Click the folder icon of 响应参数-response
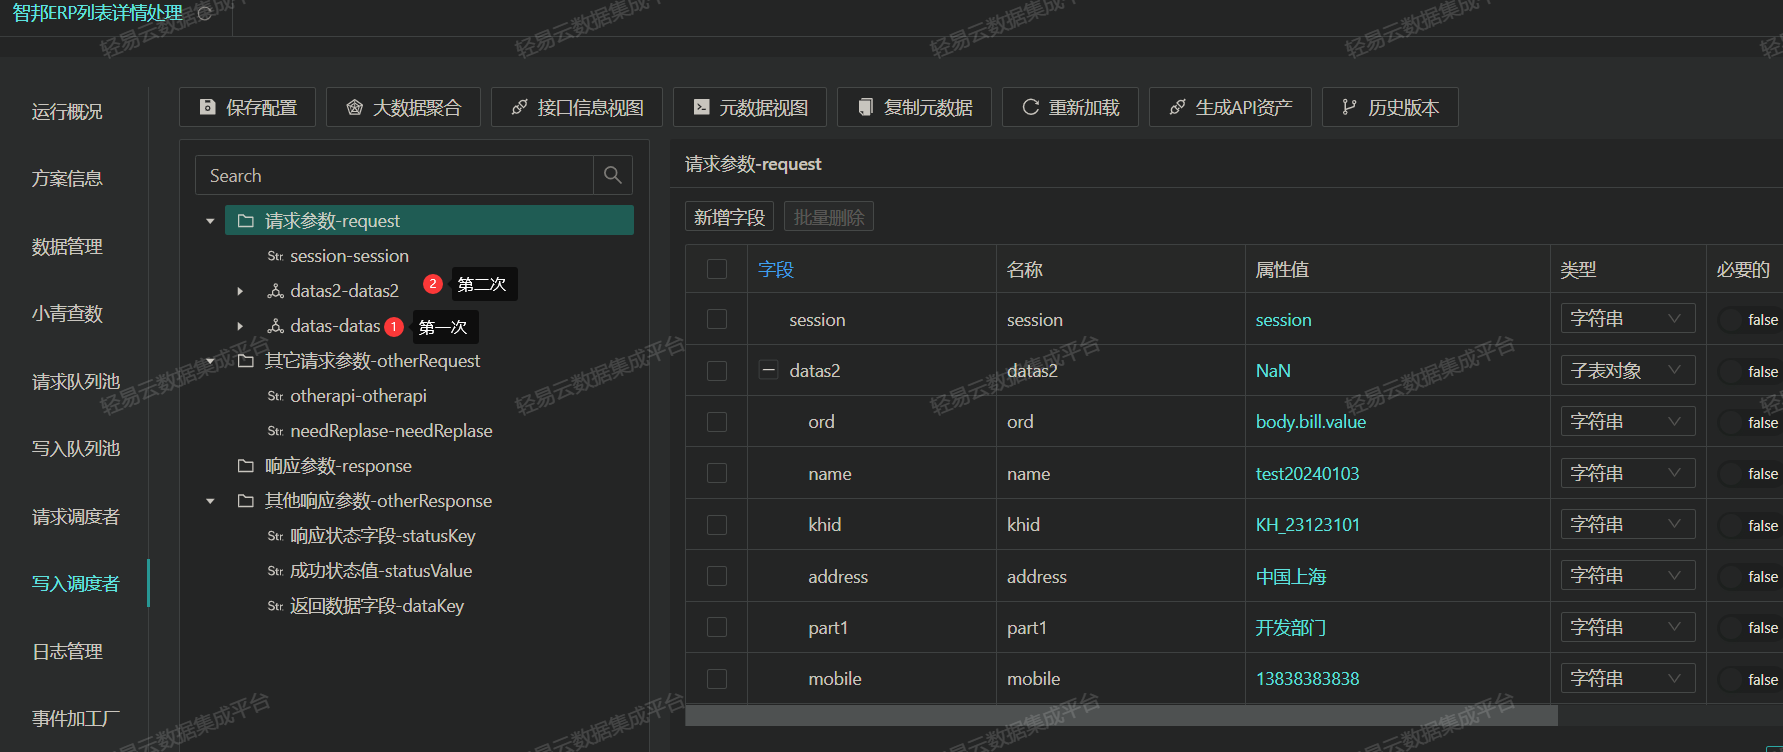 pyautogui.click(x=246, y=466)
